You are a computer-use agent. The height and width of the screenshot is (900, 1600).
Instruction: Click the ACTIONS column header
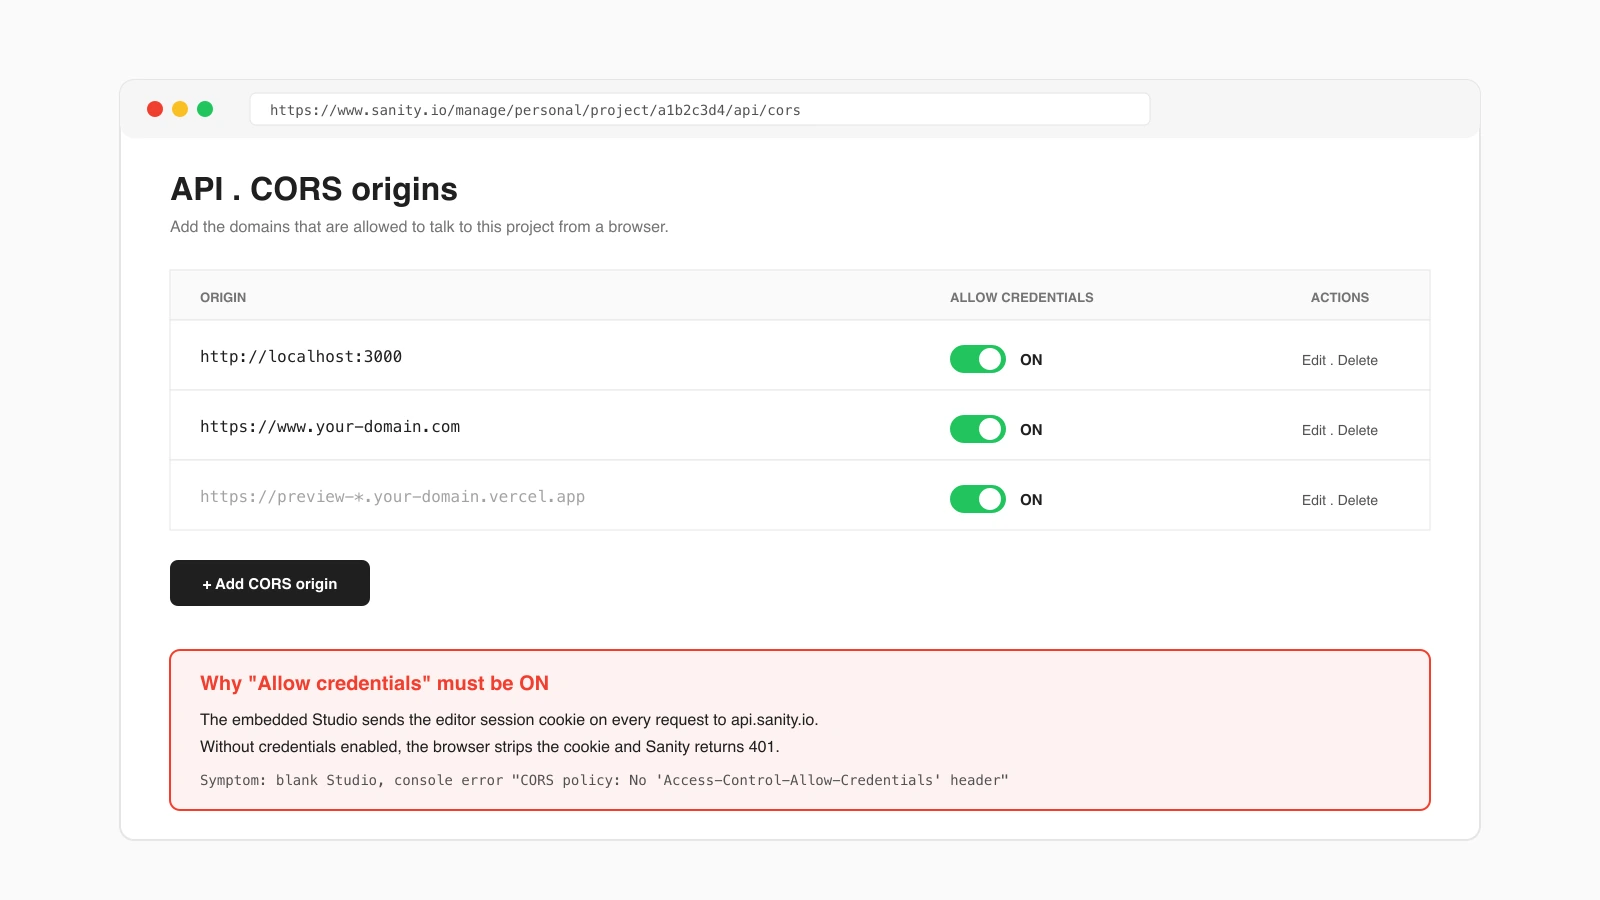point(1340,297)
